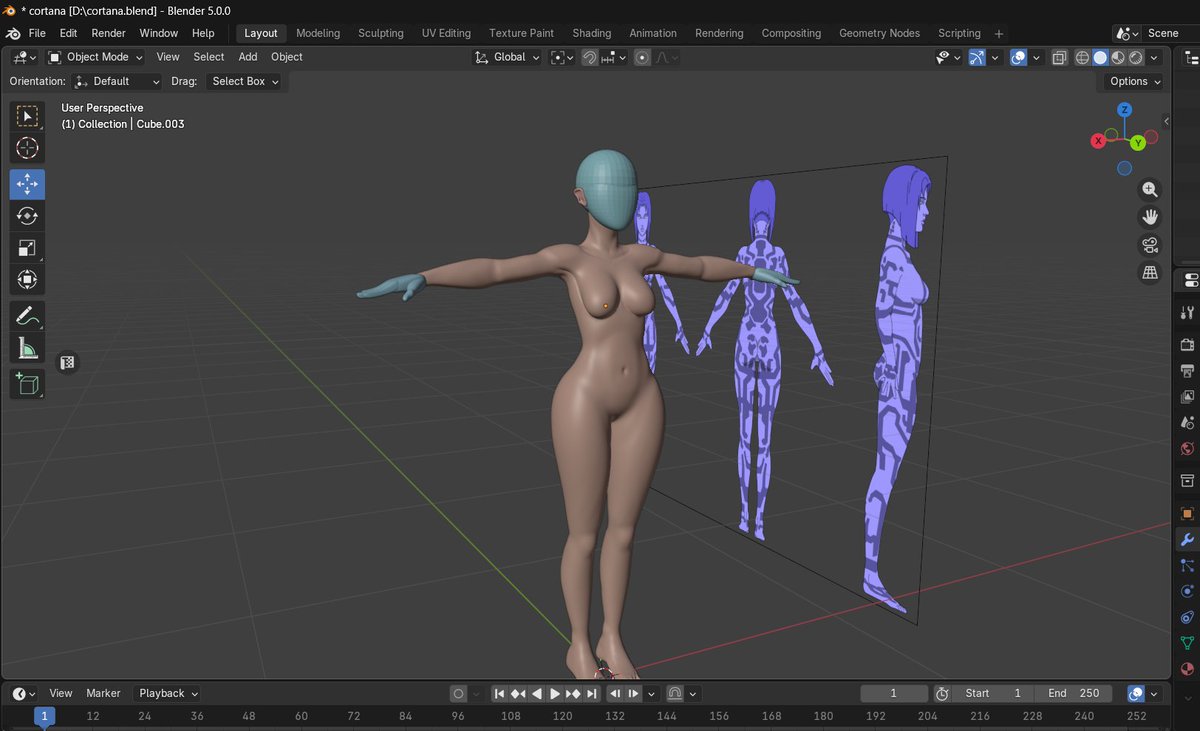Open the File menu

(37, 33)
